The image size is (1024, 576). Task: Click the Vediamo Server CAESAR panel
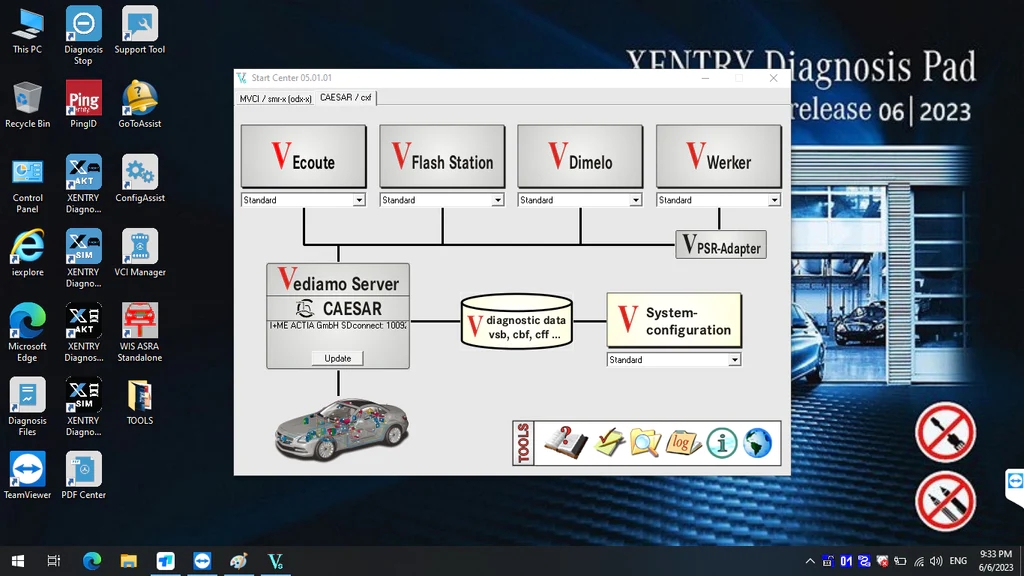pos(338,316)
